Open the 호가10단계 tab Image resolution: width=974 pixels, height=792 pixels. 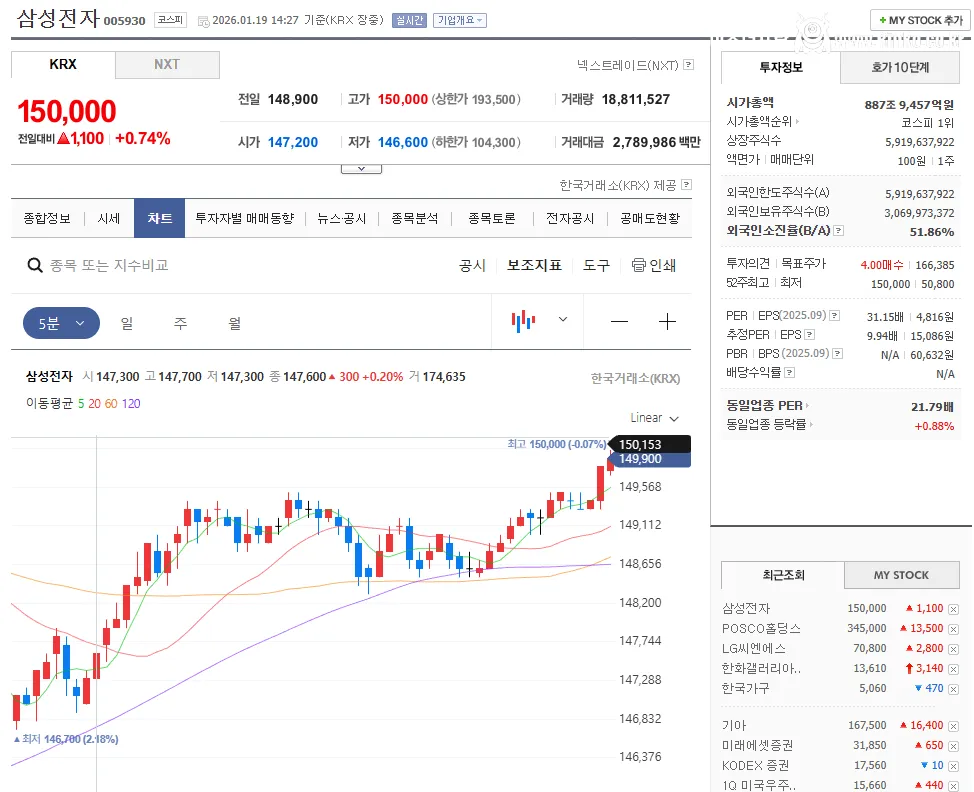click(x=900, y=67)
